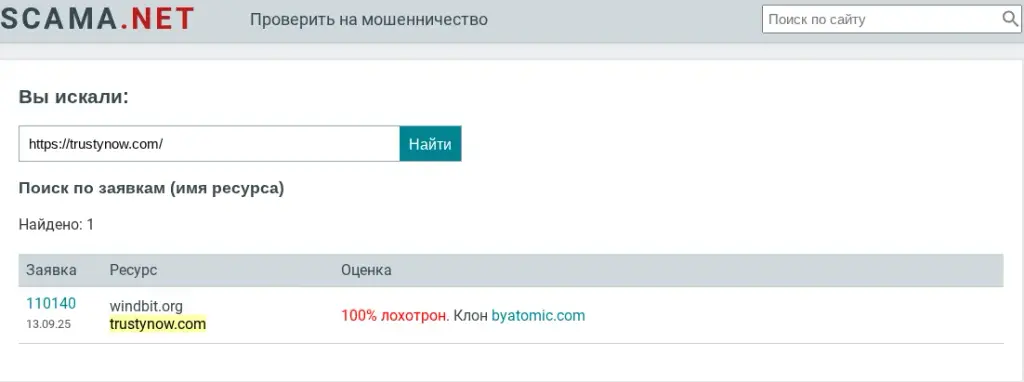The width and height of the screenshot is (1024, 382).
Task: Click the Оценка column header
Action: 366,270
